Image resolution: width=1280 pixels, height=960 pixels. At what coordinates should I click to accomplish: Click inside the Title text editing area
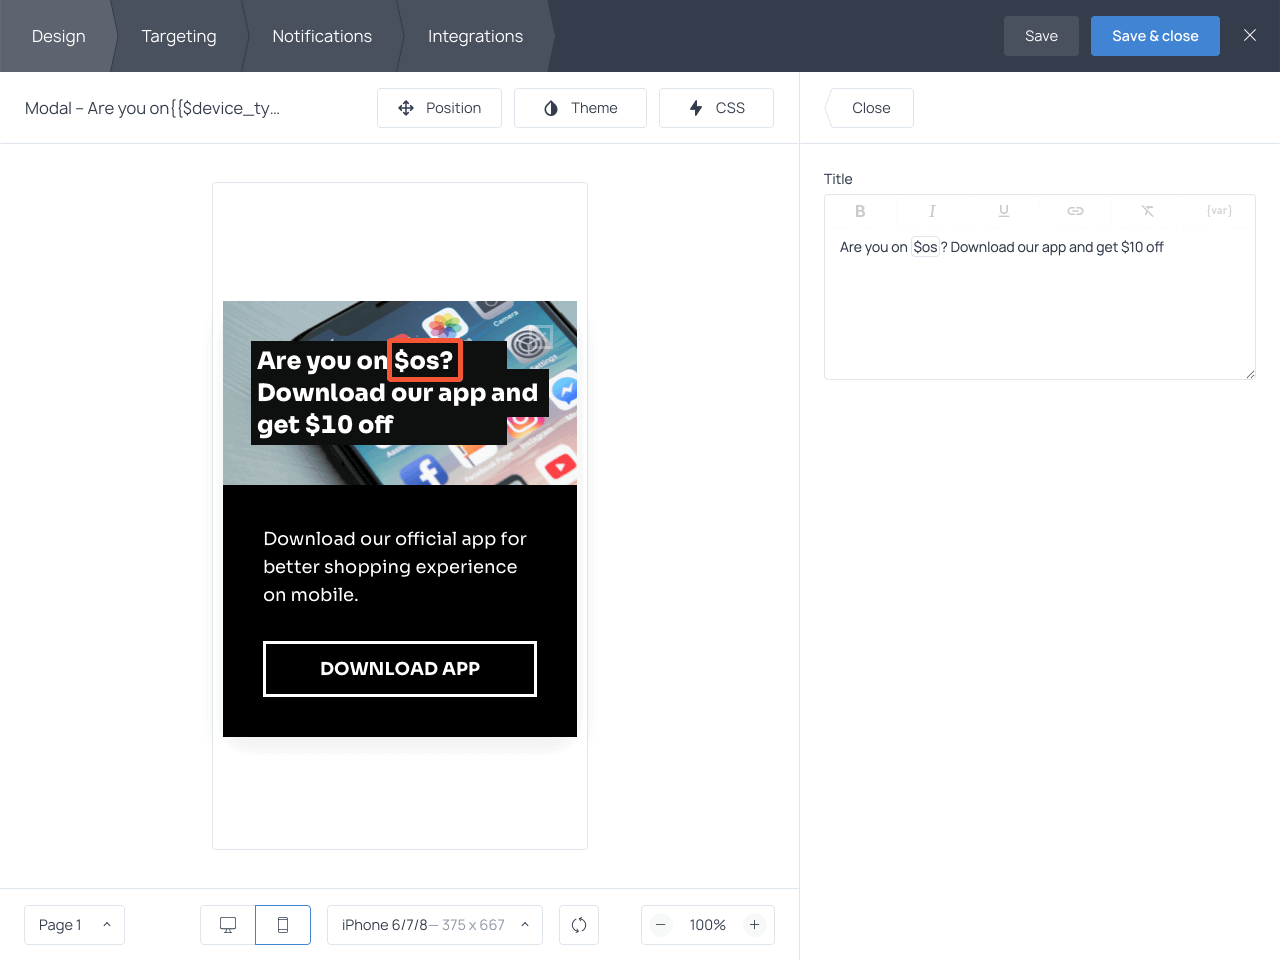click(1039, 310)
